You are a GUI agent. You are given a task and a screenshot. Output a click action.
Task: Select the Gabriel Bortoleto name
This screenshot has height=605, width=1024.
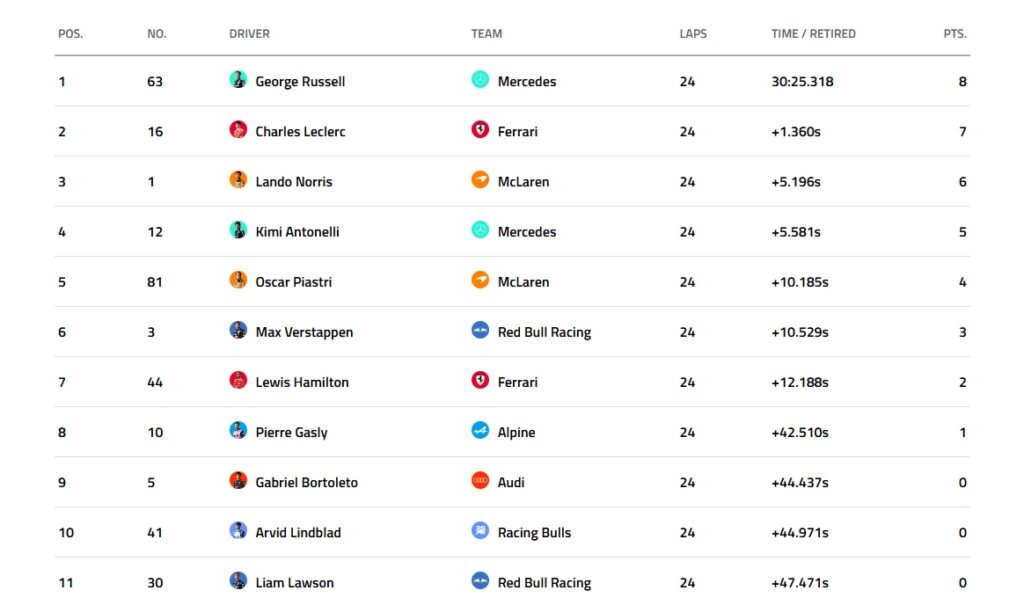pyautogui.click(x=306, y=482)
